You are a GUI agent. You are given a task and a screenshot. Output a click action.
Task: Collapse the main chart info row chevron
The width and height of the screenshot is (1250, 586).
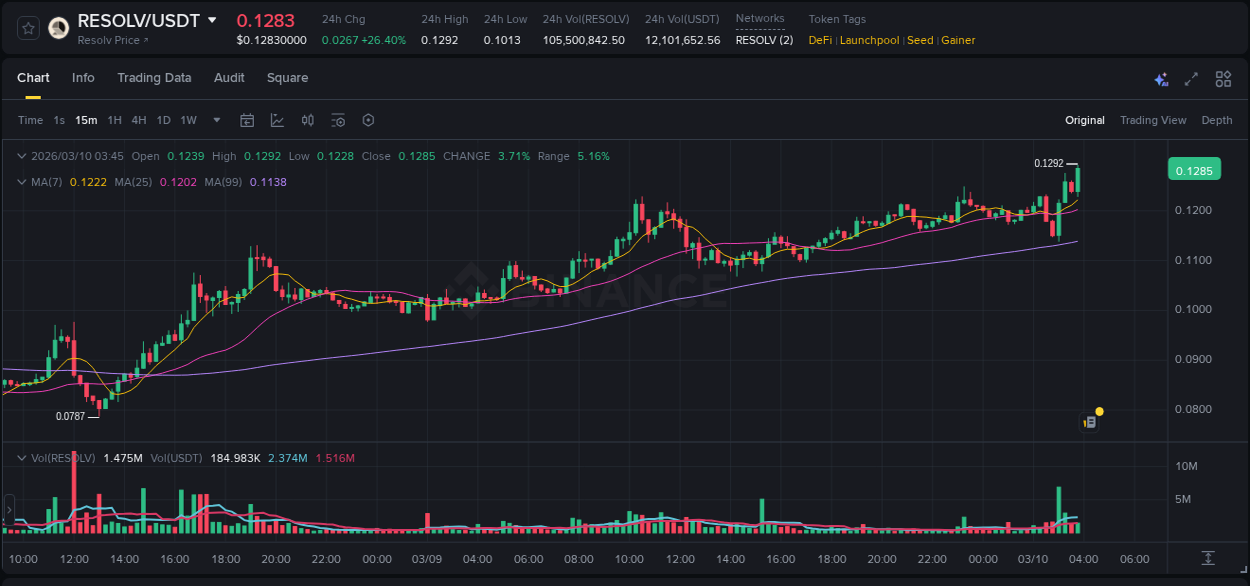pos(21,156)
